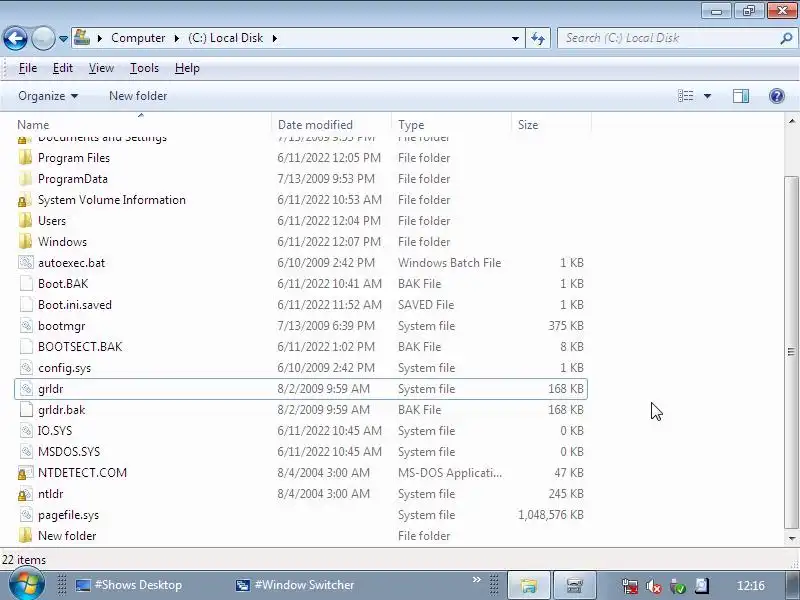Select System Volume Information locked folder icon

coord(25,200)
